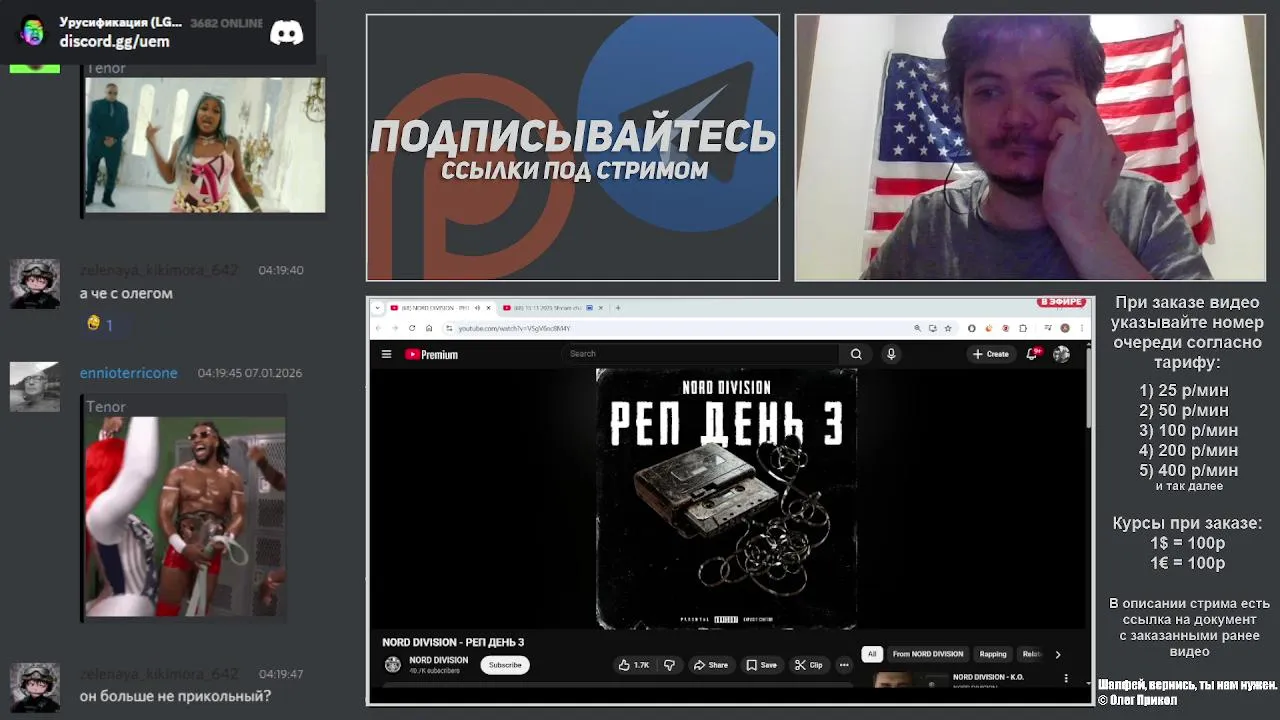Viewport: 1280px width, 720px height.
Task: Open the Chrome profile avatar
Action: 1065,328
